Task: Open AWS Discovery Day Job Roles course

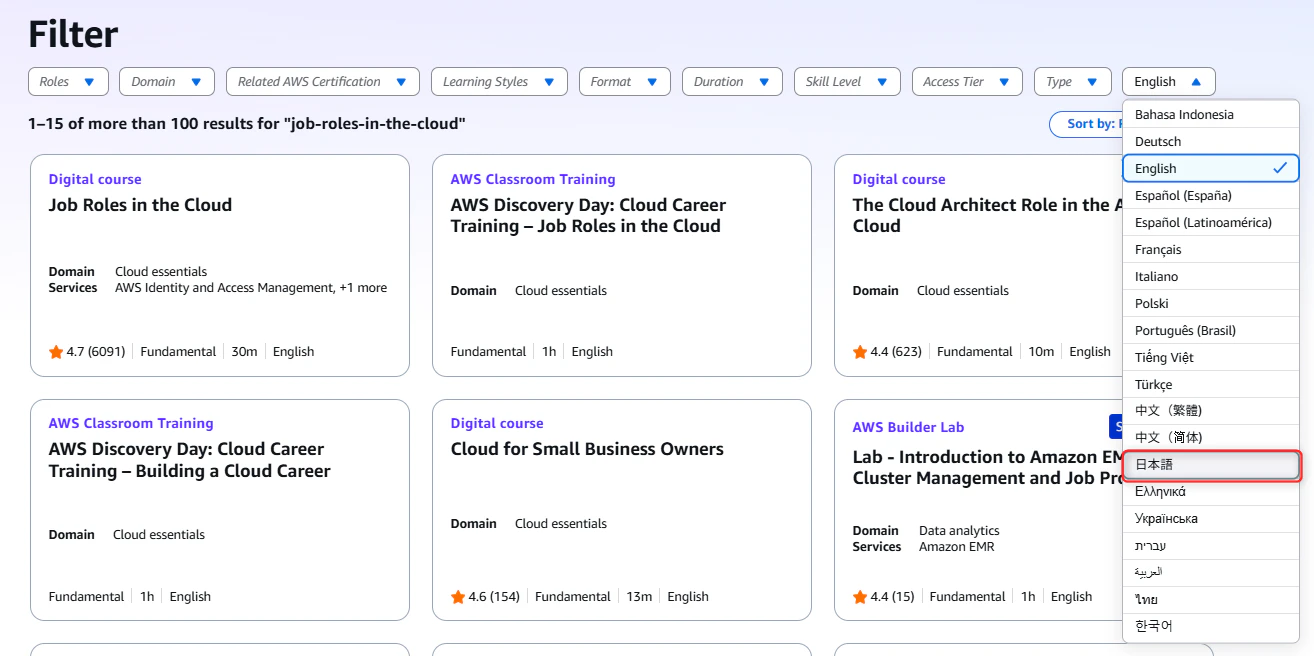Action: coord(588,216)
